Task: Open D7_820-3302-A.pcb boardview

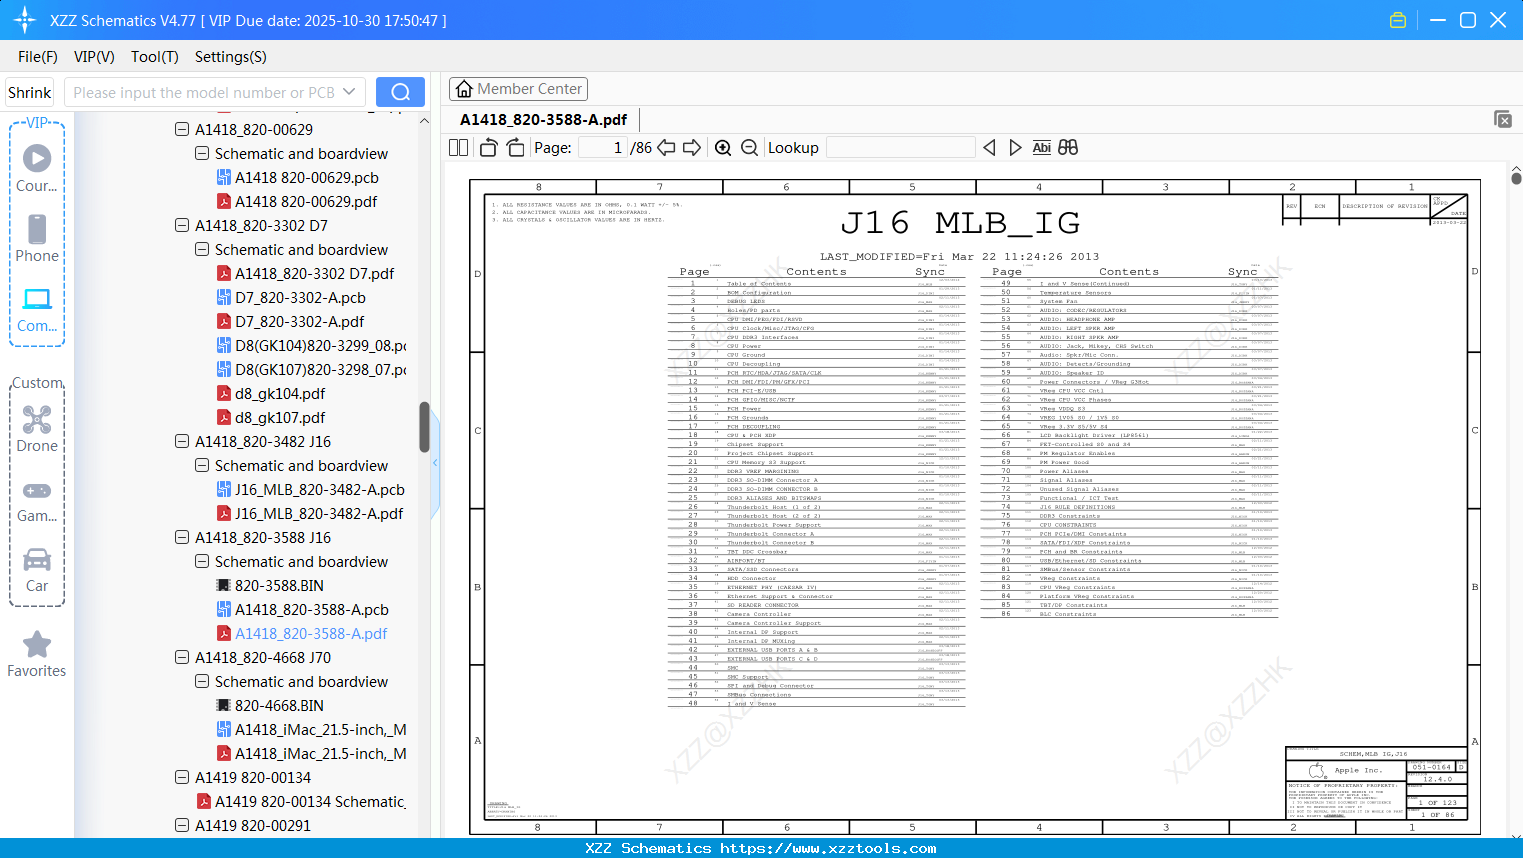Action: 300,297
